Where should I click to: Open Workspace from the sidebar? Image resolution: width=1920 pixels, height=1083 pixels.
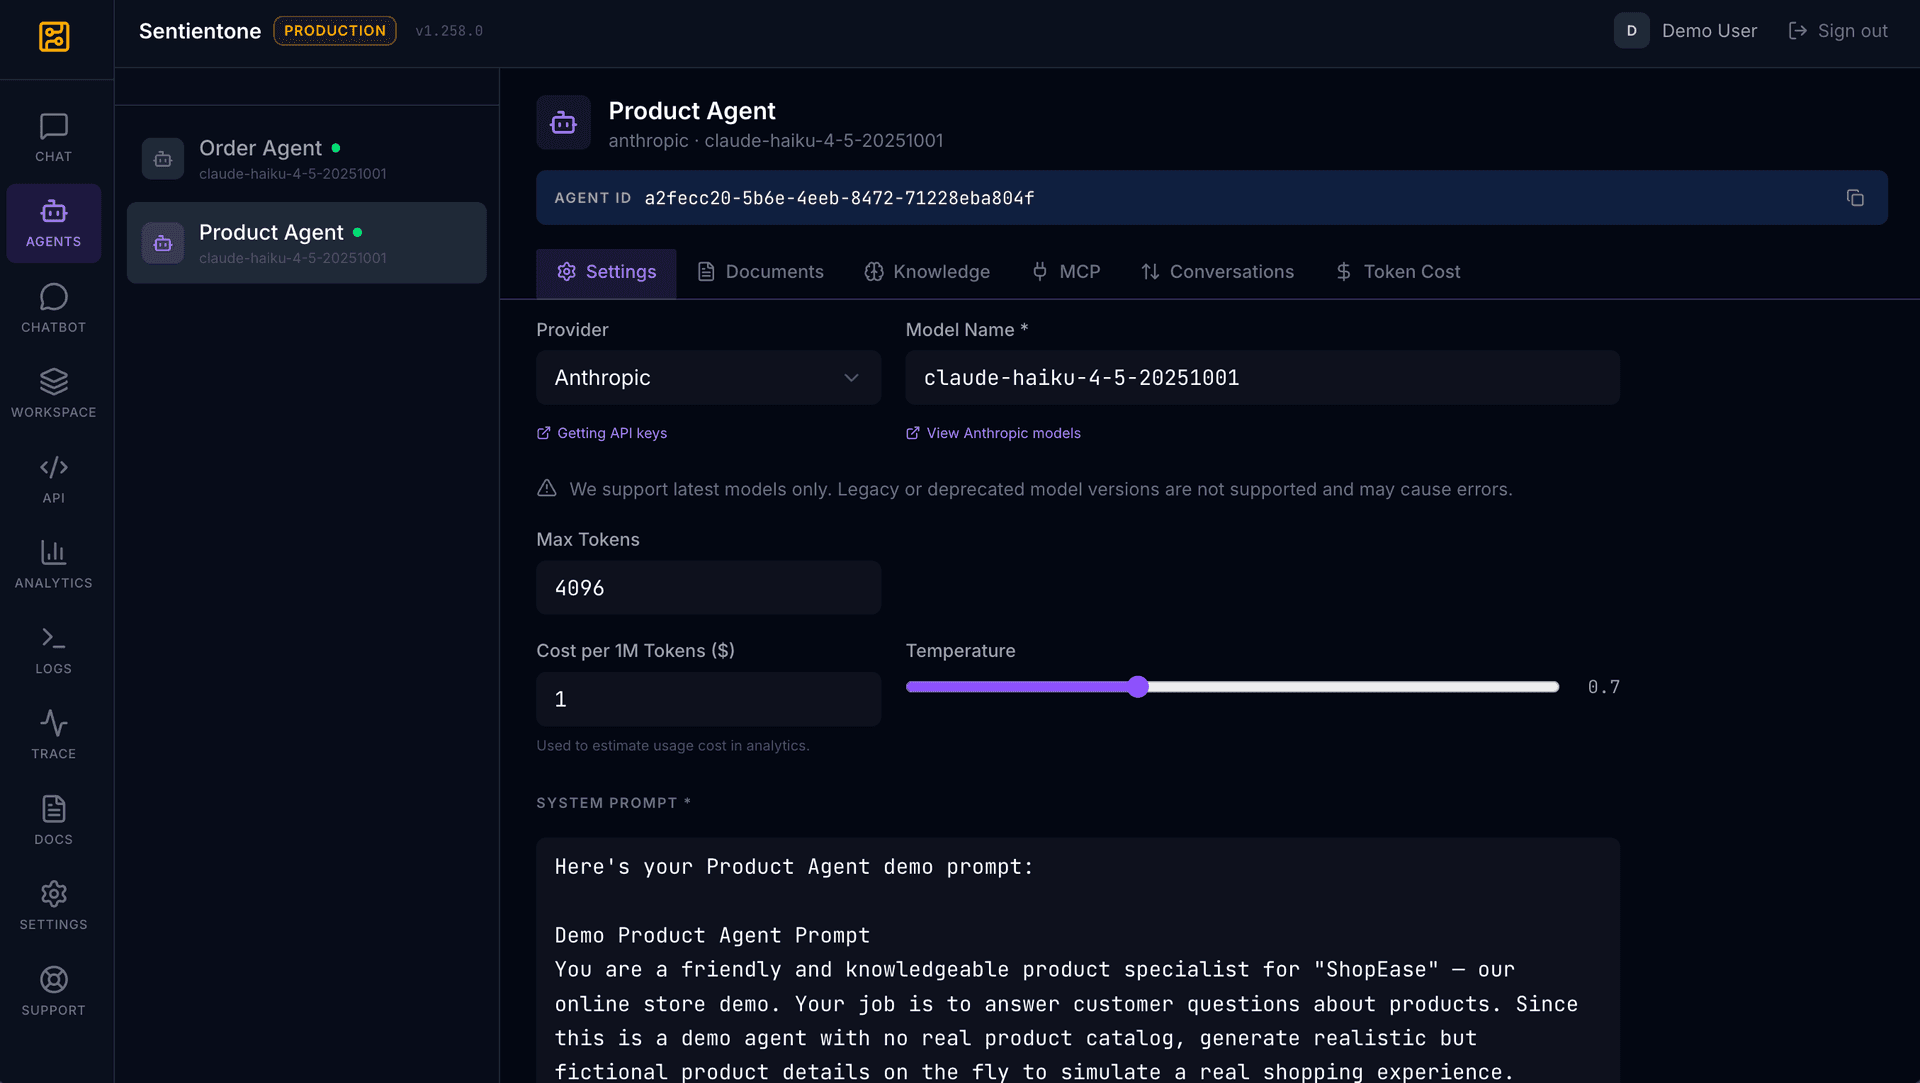pyautogui.click(x=54, y=393)
